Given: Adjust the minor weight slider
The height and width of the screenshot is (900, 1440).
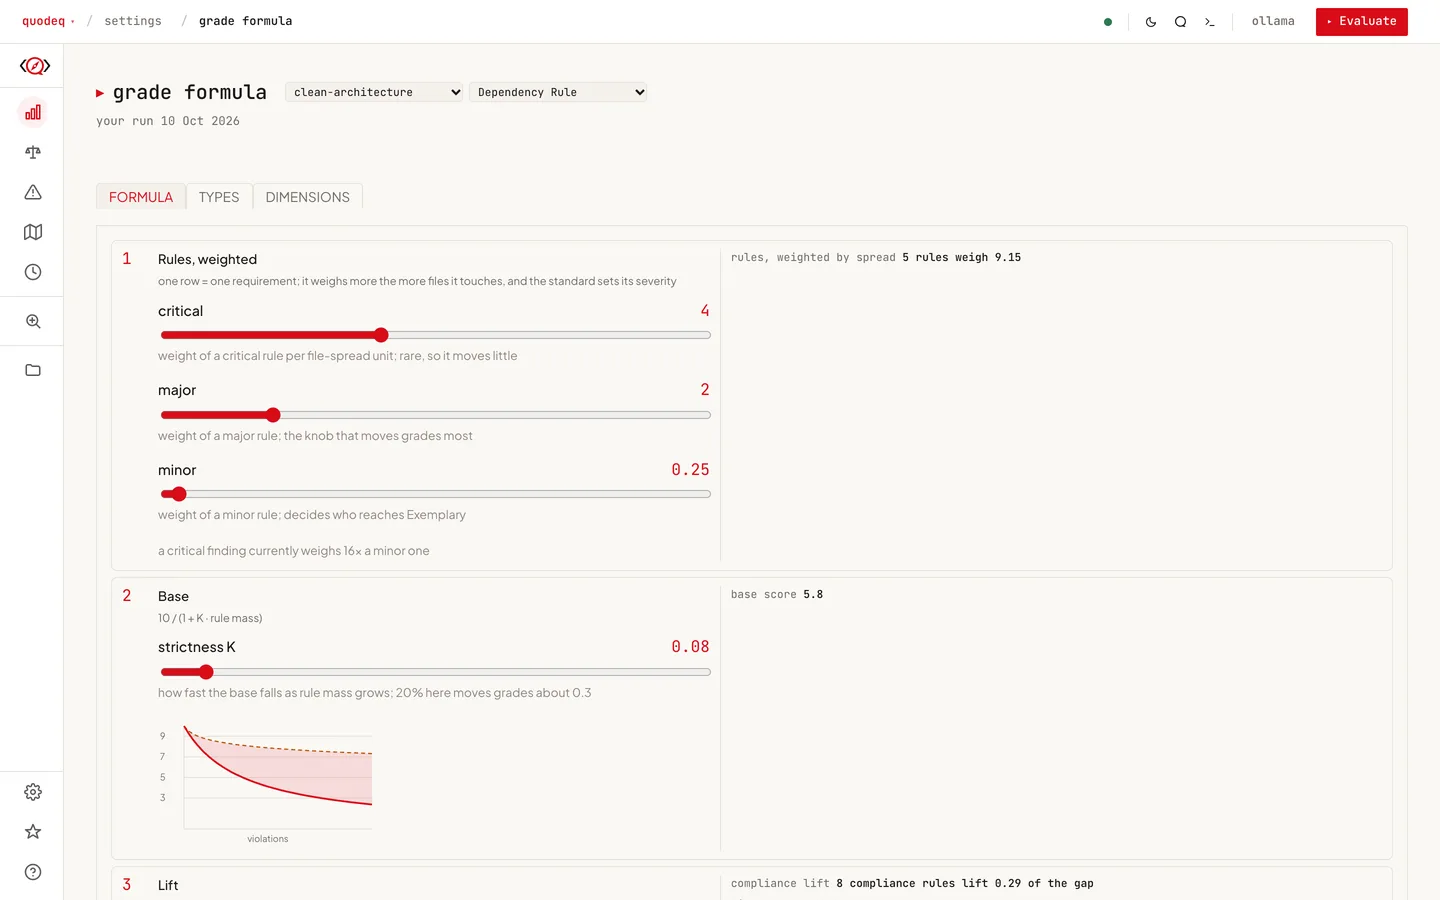Looking at the screenshot, I should 435,494.
